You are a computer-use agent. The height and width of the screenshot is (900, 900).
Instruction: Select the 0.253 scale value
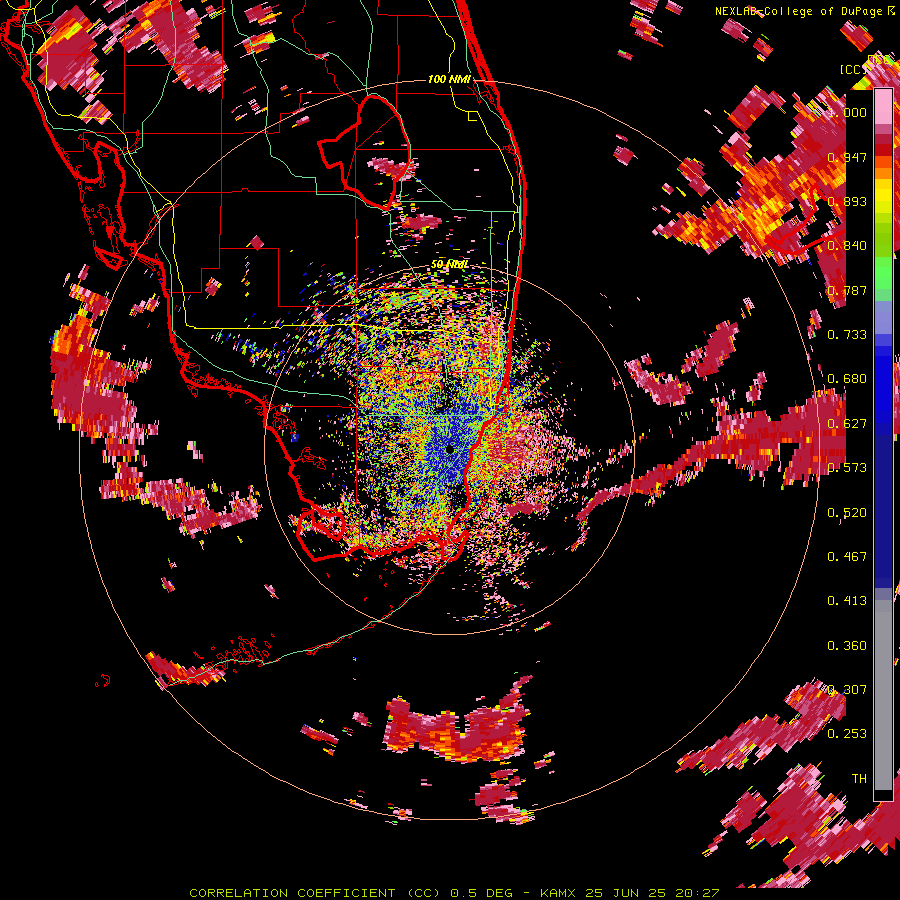[847, 734]
